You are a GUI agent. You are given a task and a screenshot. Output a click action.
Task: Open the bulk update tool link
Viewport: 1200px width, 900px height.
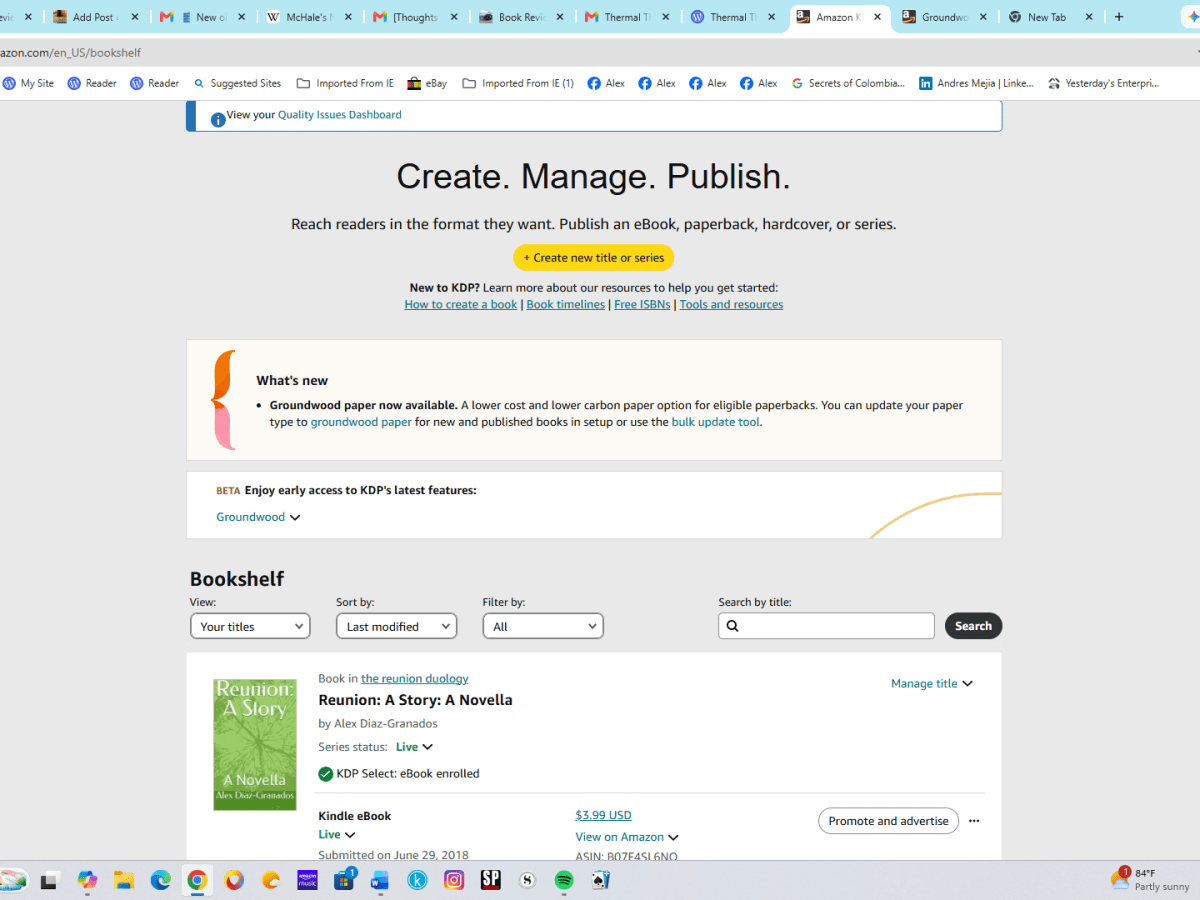click(716, 422)
